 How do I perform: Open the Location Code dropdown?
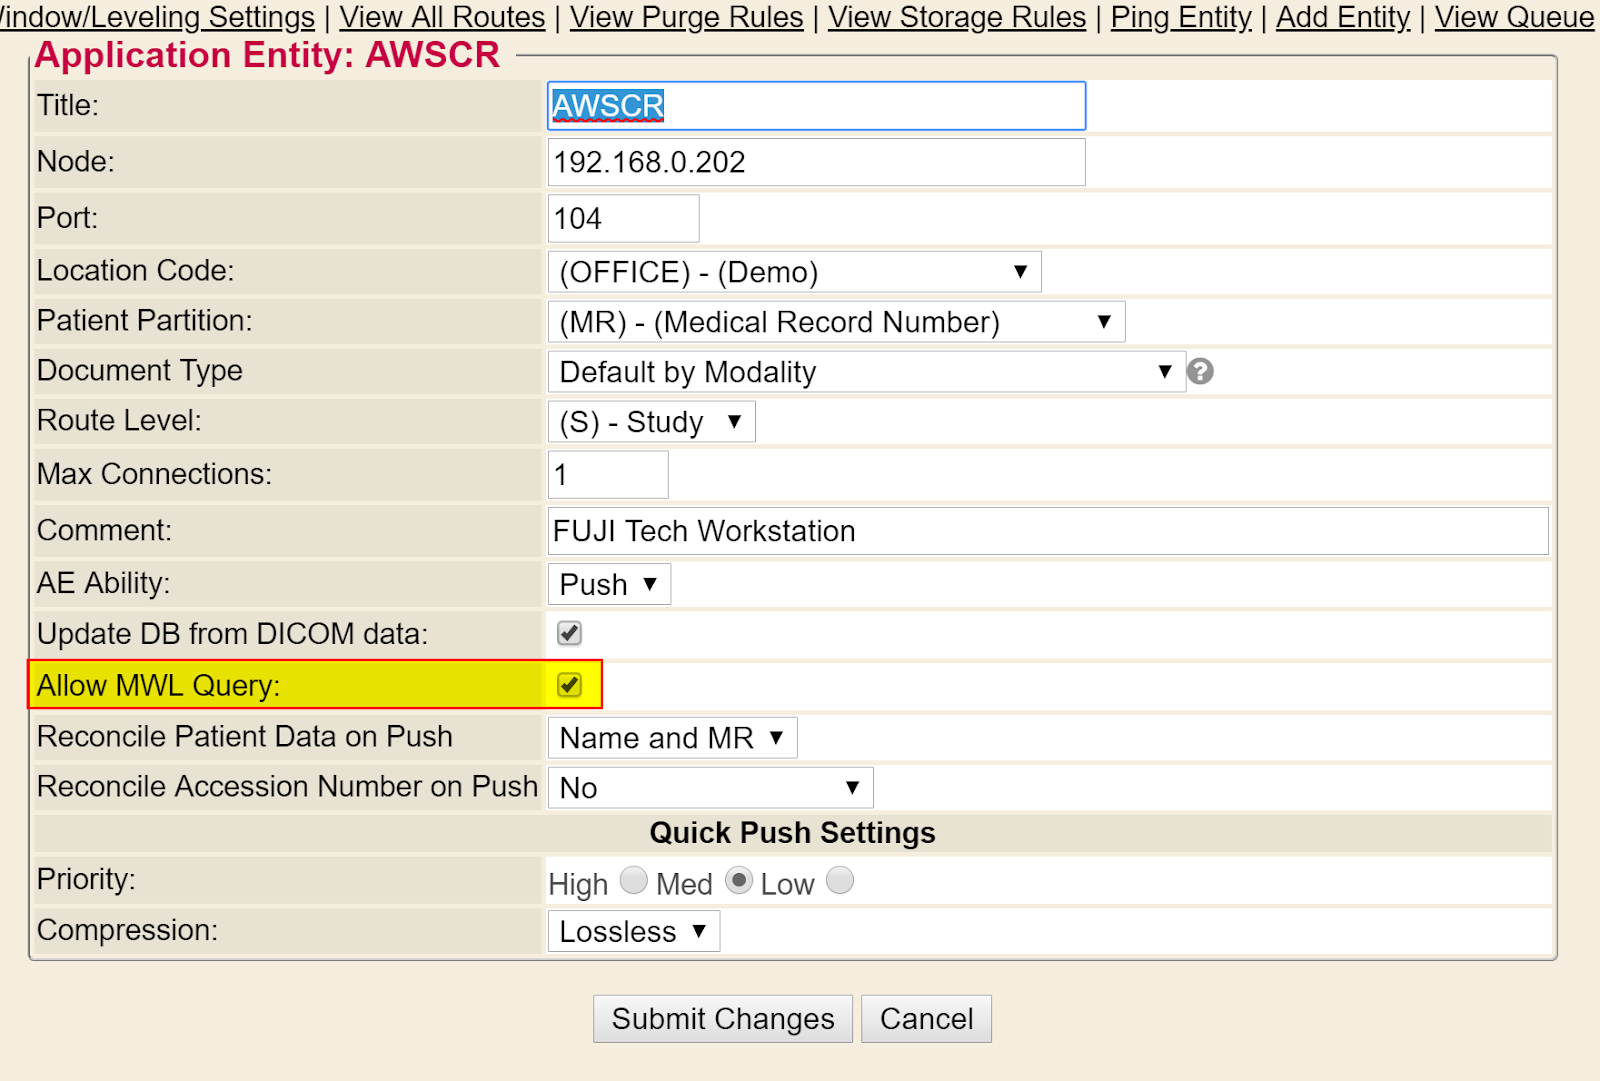pyautogui.click(x=794, y=272)
